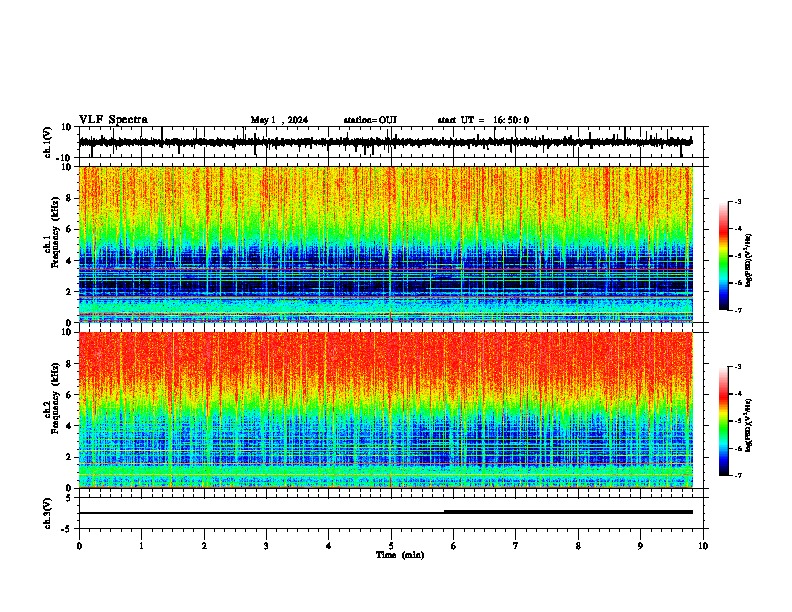Click the "ch.3(V)" axis label
792x612 pixels.
[48, 514]
